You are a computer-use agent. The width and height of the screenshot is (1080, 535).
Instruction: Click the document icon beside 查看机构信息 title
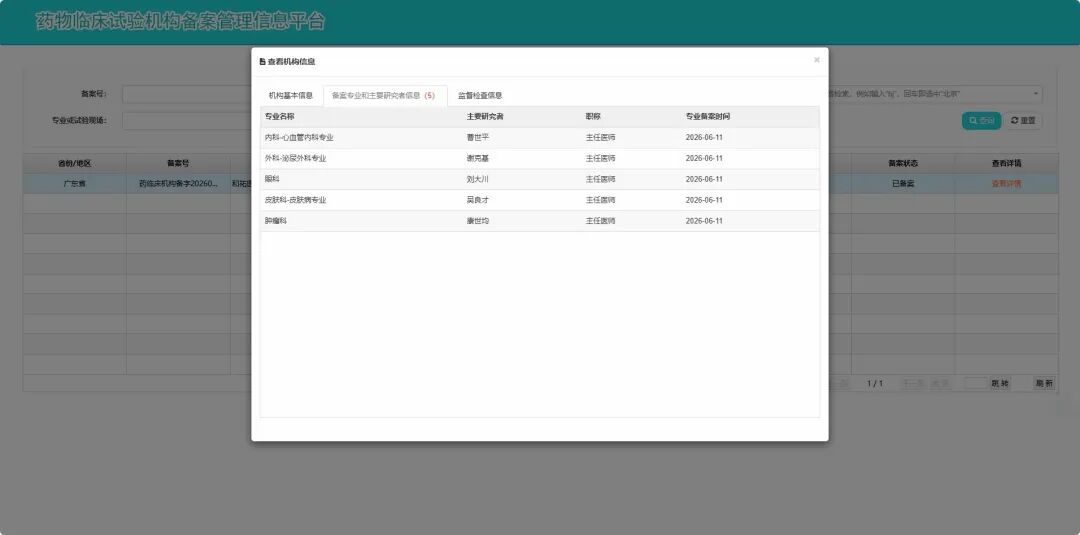(262, 62)
